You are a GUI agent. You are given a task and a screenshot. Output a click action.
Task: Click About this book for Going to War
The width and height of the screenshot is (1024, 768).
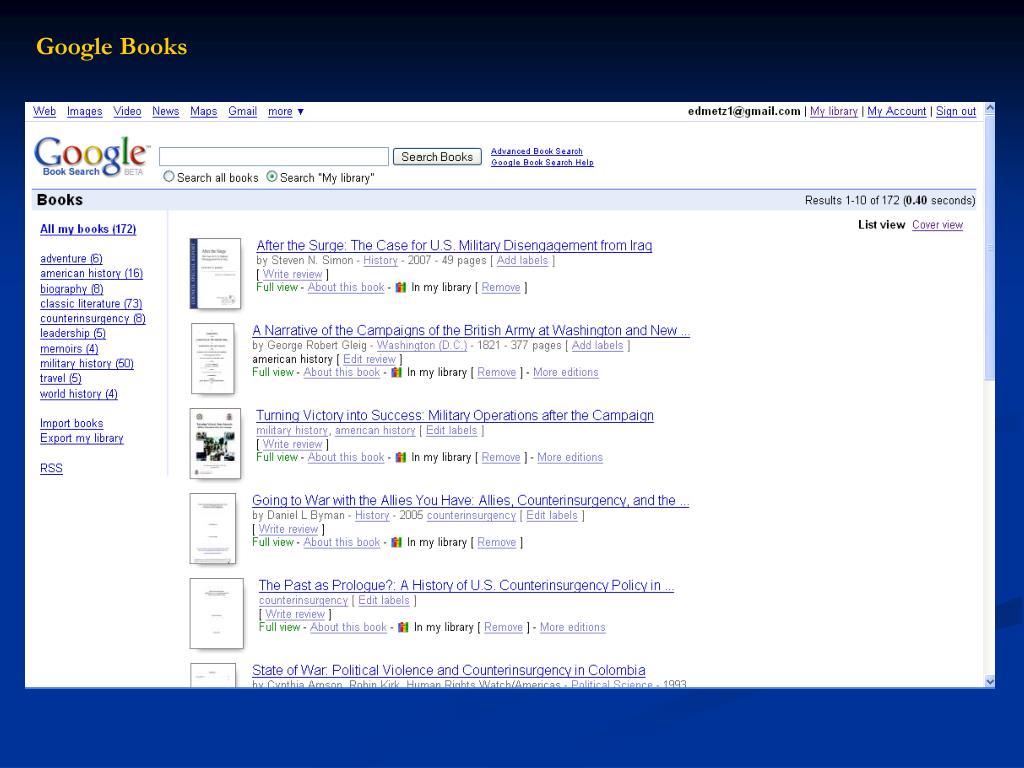[x=342, y=542]
